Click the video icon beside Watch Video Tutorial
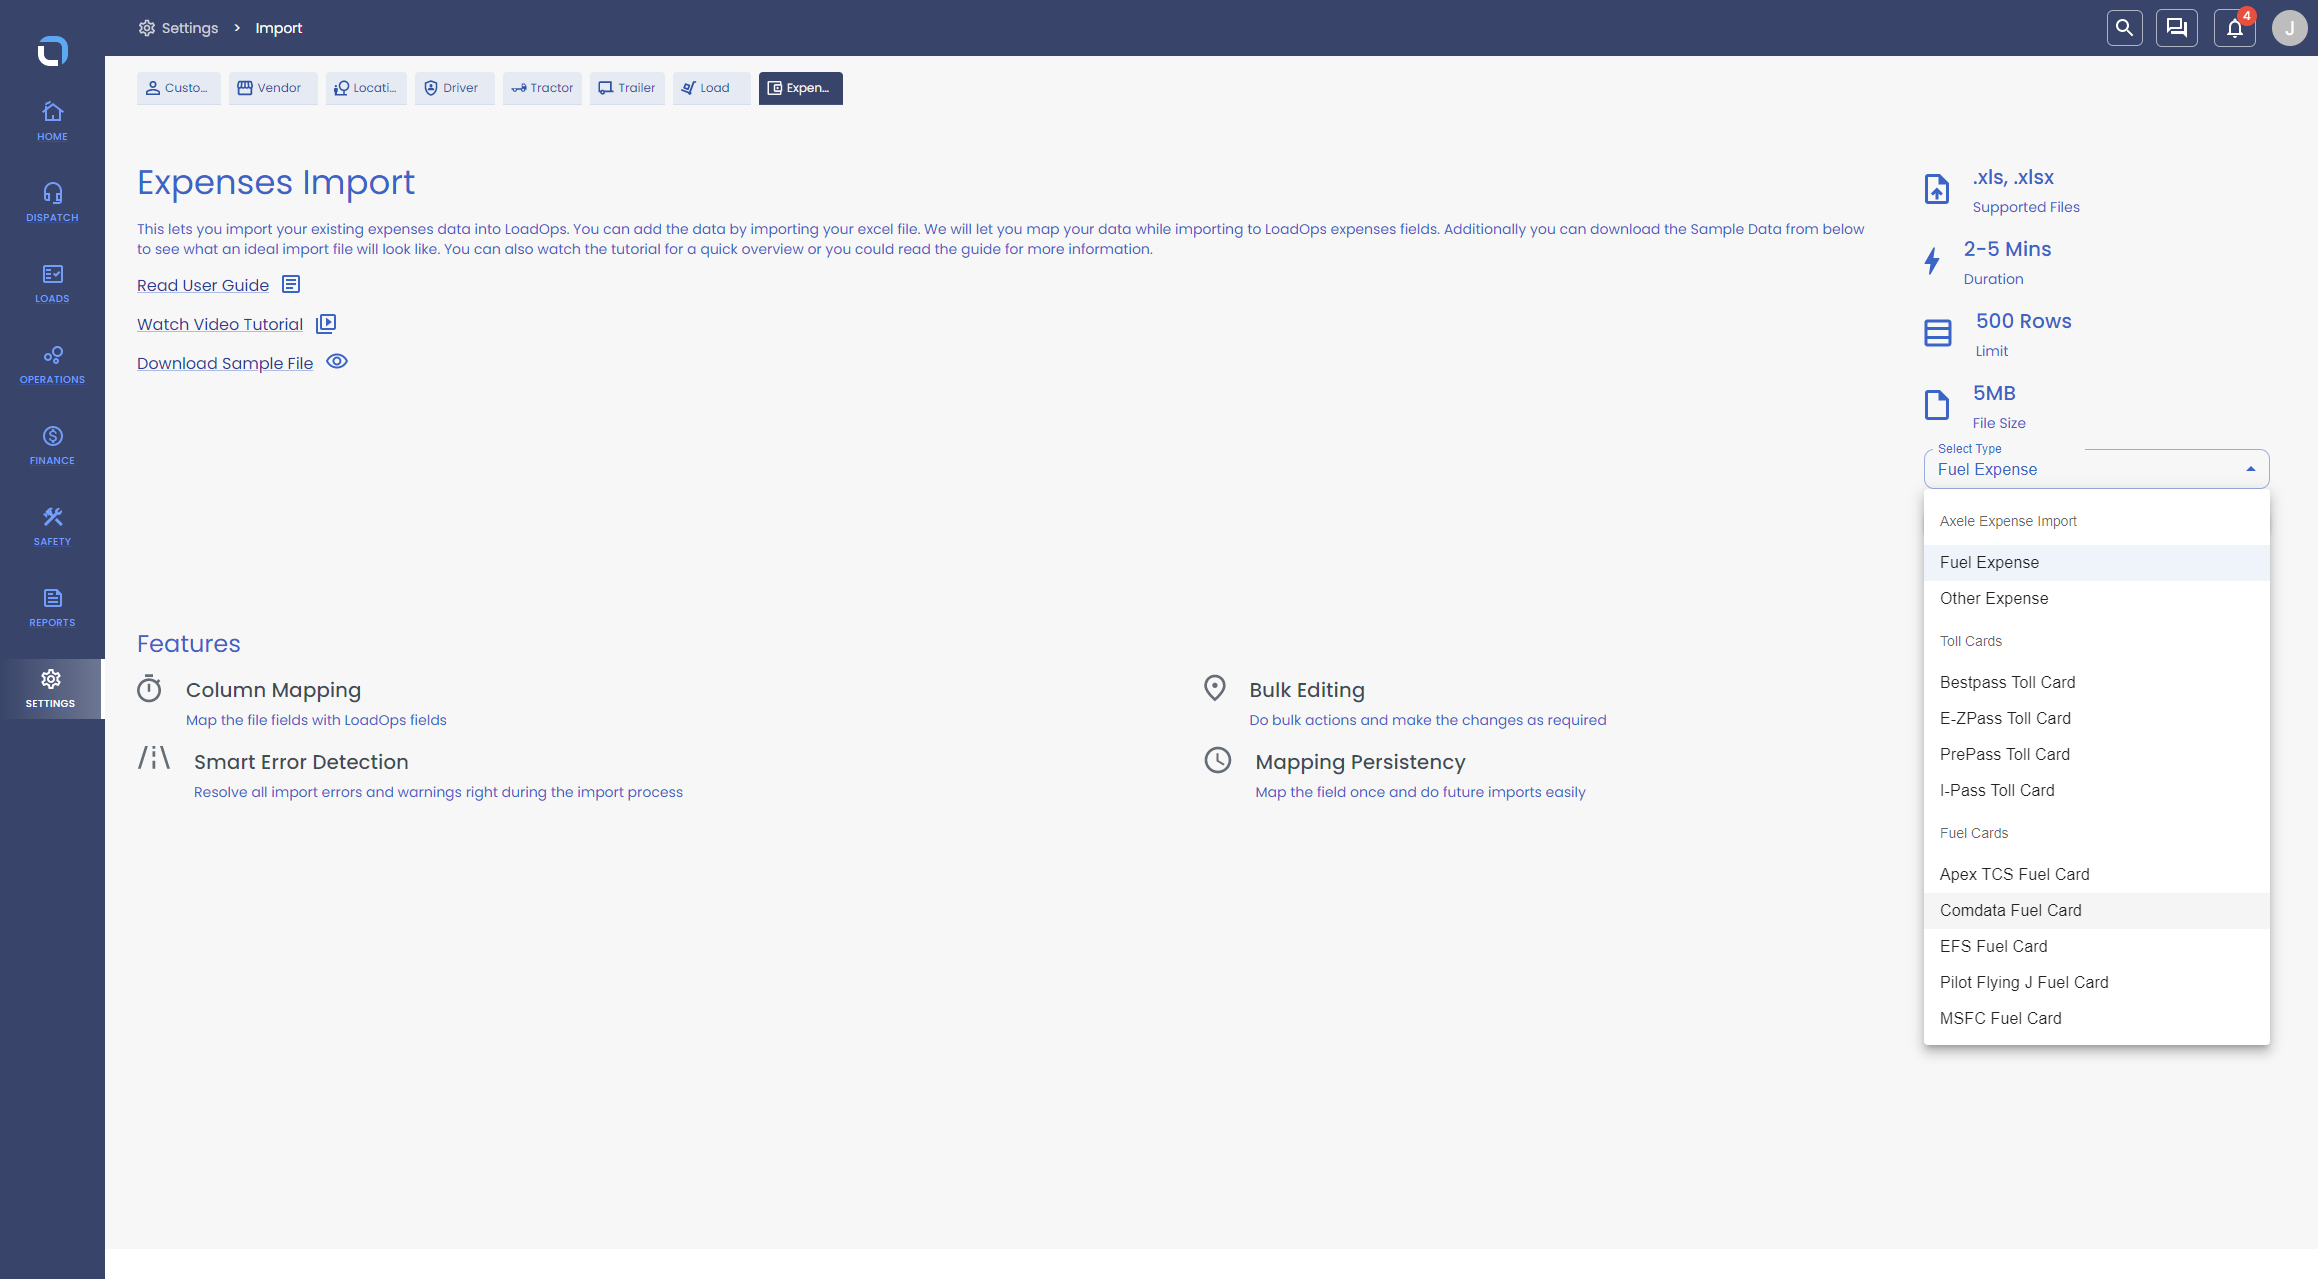Viewport: 2318px width, 1279px height. point(326,323)
